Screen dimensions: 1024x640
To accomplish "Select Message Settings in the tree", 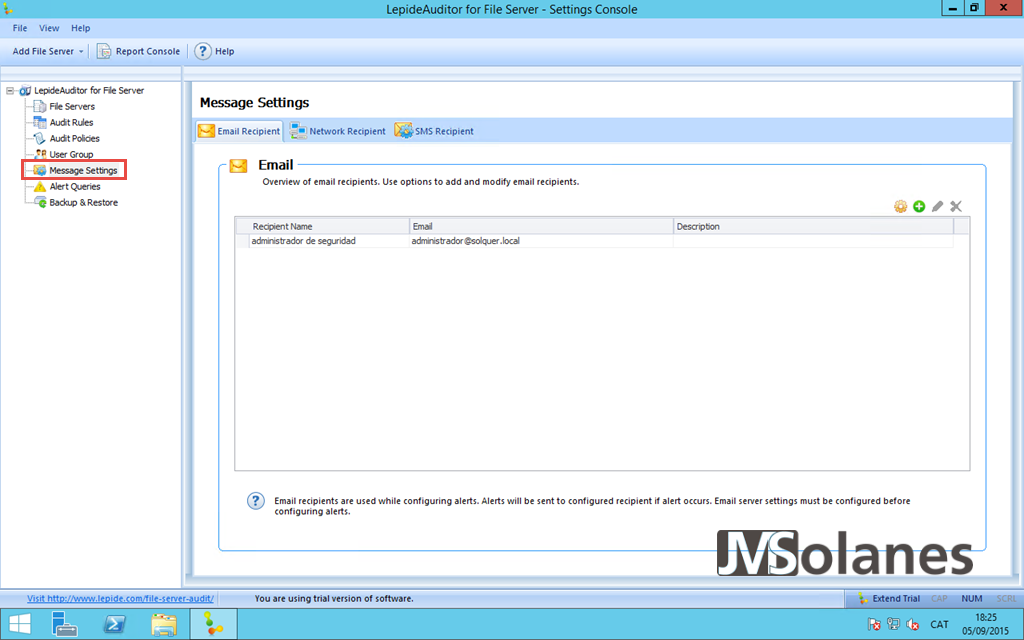I will point(83,170).
